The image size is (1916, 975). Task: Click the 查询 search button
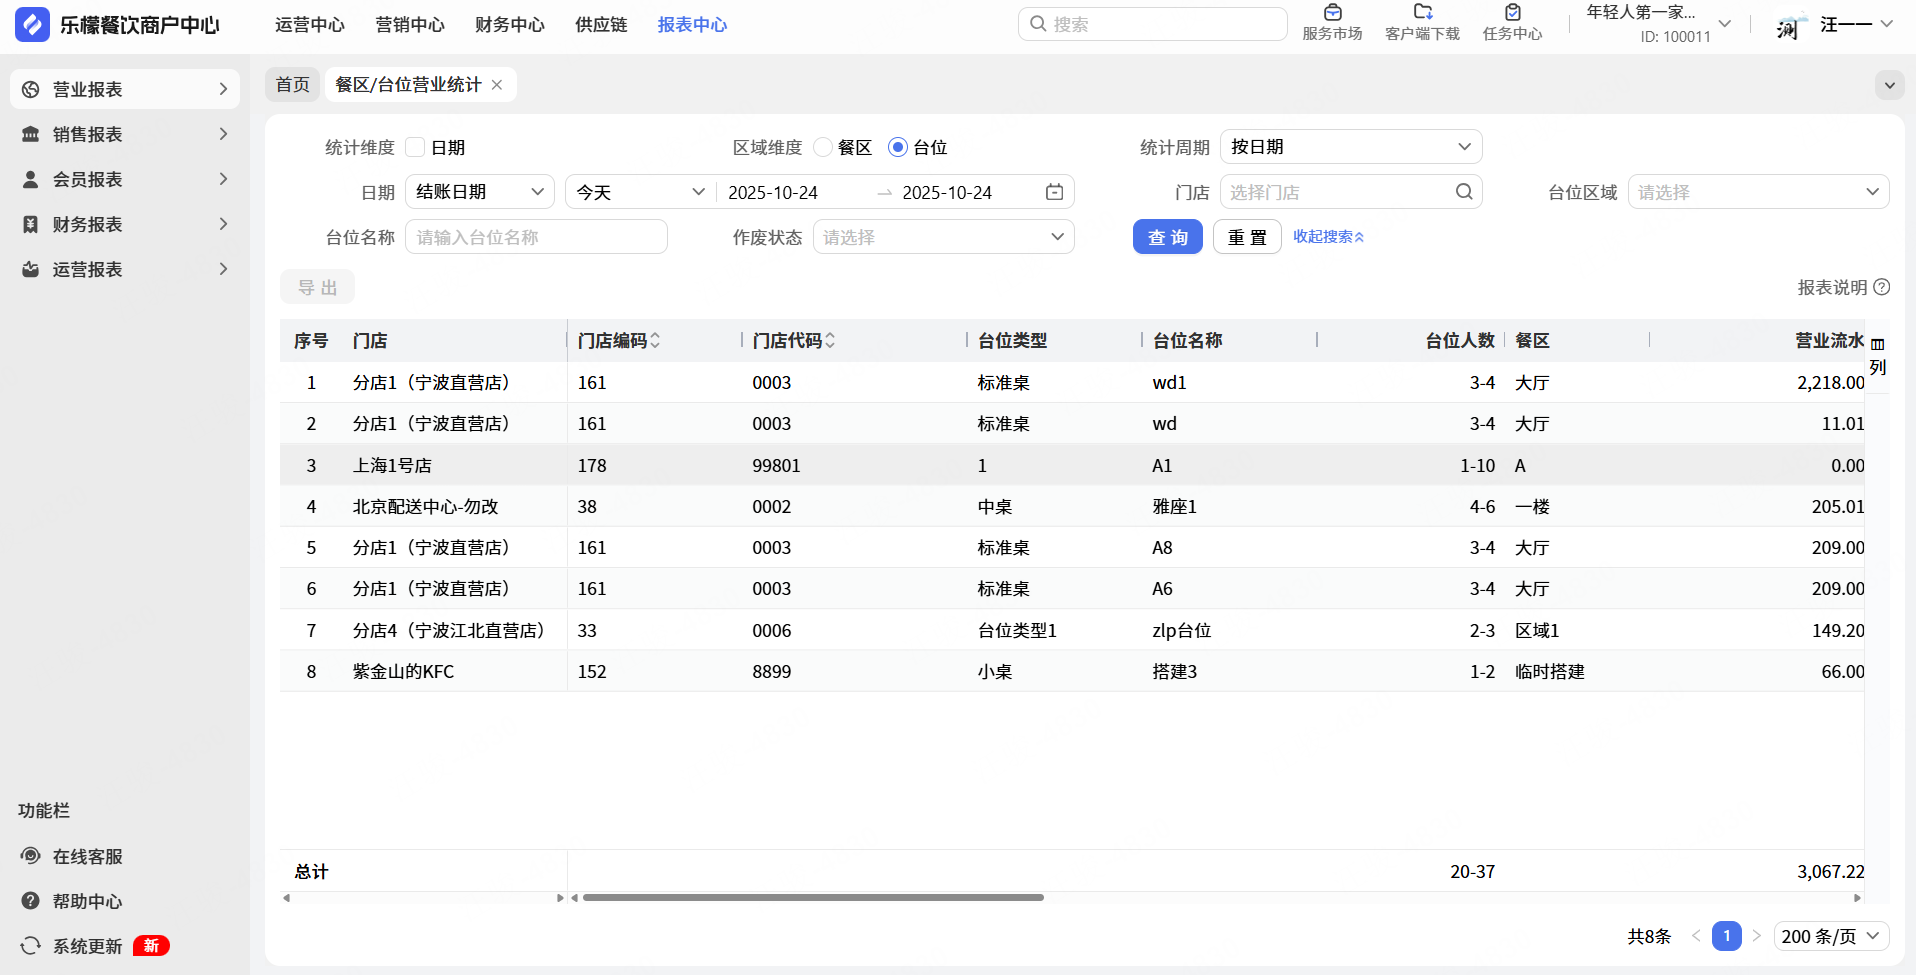pyautogui.click(x=1167, y=237)
